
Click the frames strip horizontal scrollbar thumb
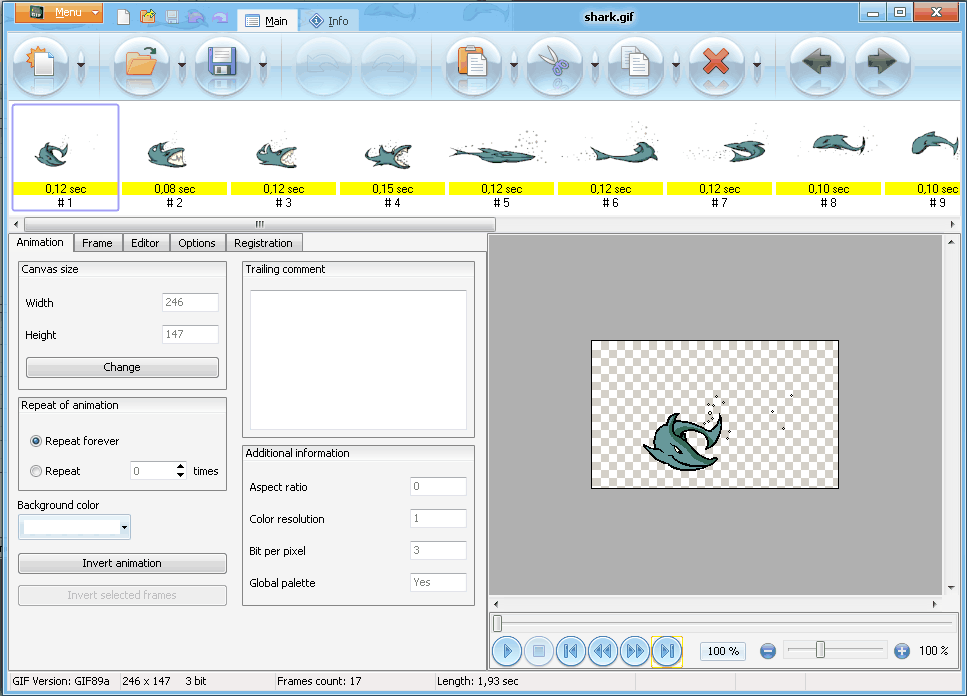(260, 224)
